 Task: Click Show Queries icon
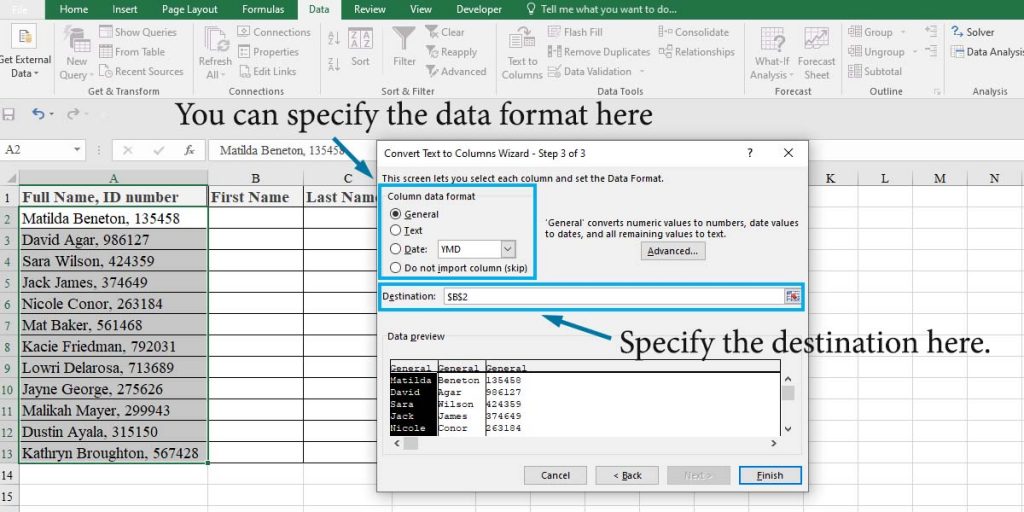[106, 32]
